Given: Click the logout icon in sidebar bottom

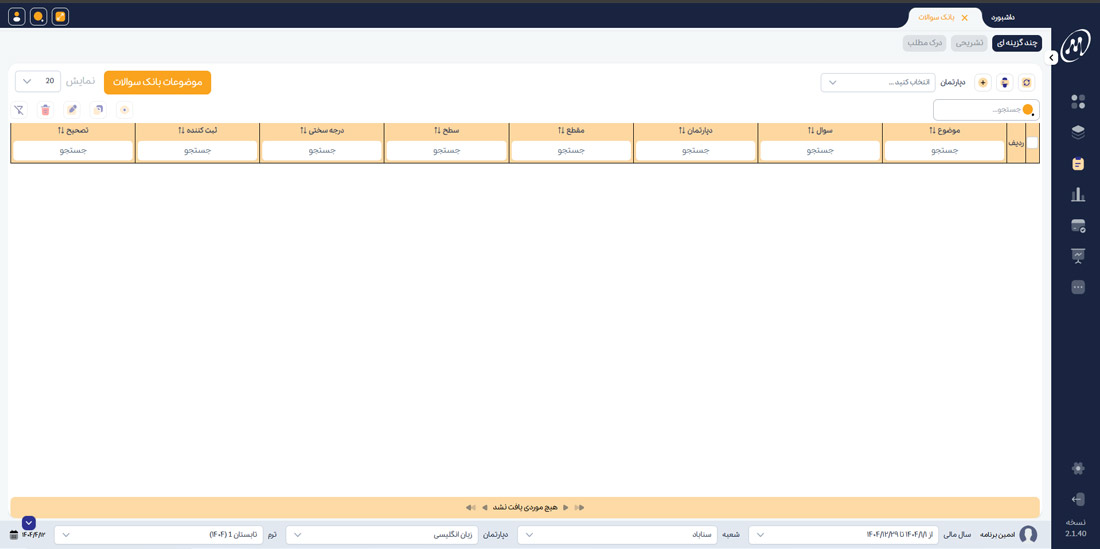Looking at the screenshot, I should [1078, 499].
